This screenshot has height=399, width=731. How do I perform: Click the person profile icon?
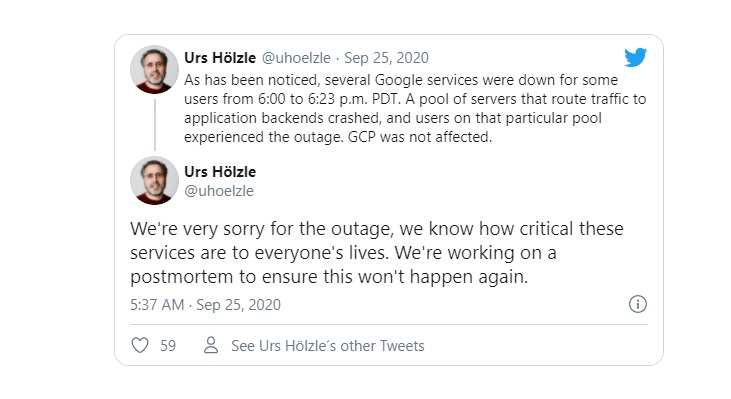211,345
